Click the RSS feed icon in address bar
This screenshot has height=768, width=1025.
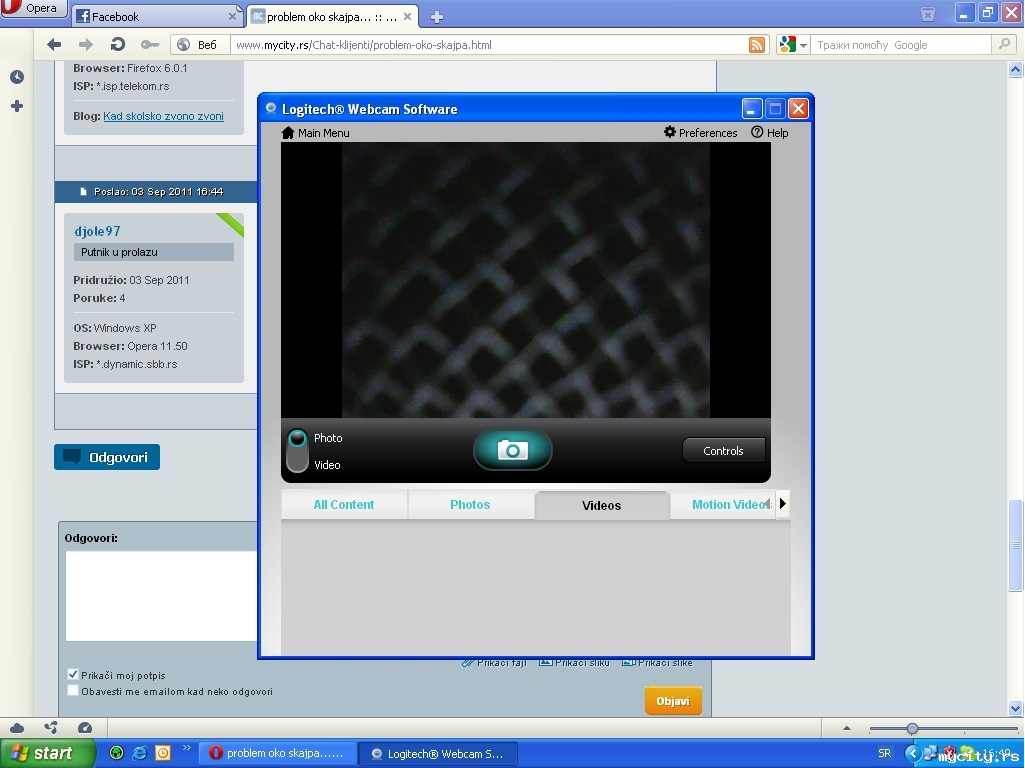(757, 44)
